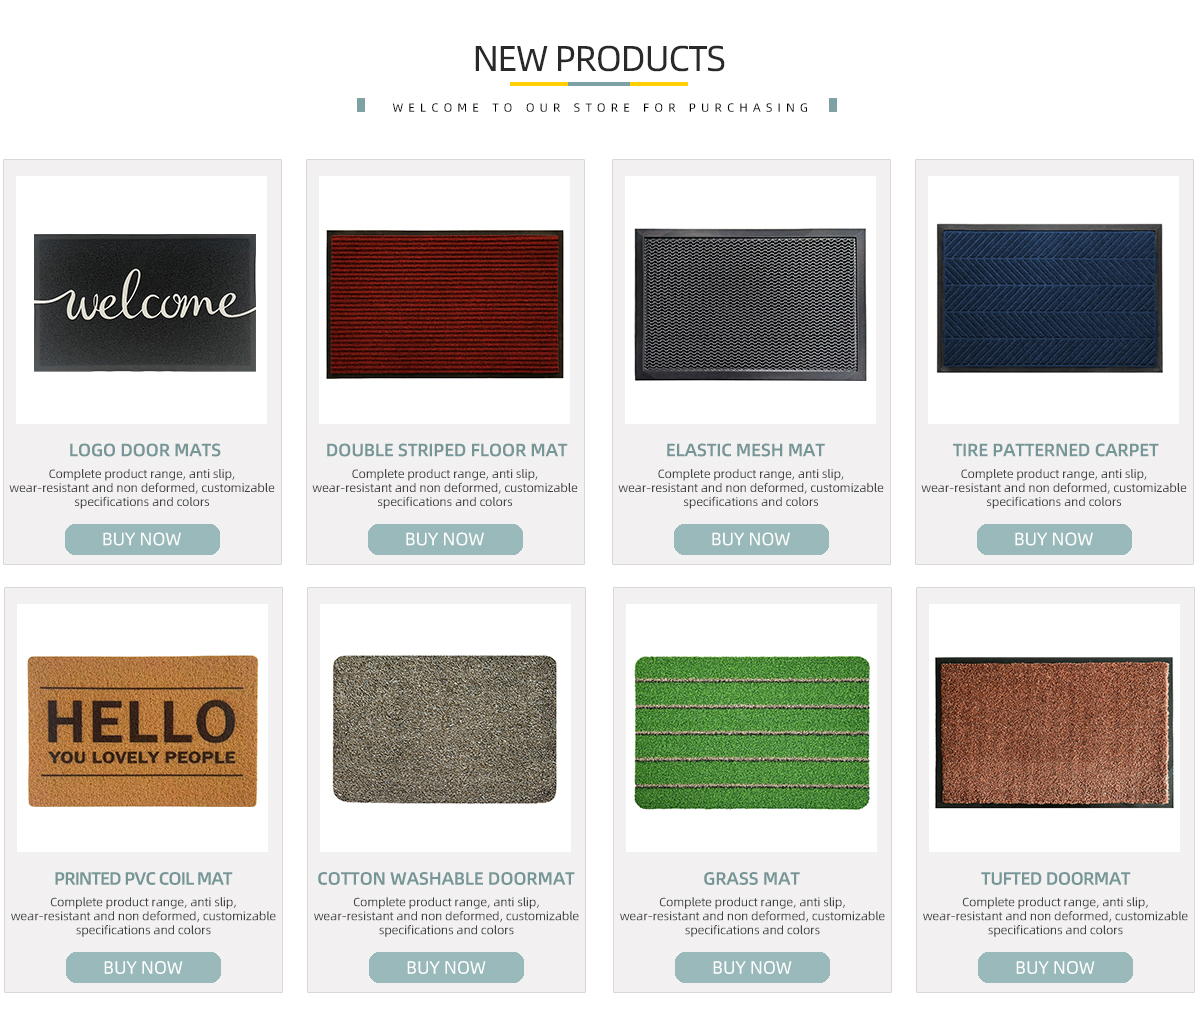Screen dimensions: 1200x1033
Task: Open the LOGO DOOR MATS title link
Action: (x=145, y=450)
